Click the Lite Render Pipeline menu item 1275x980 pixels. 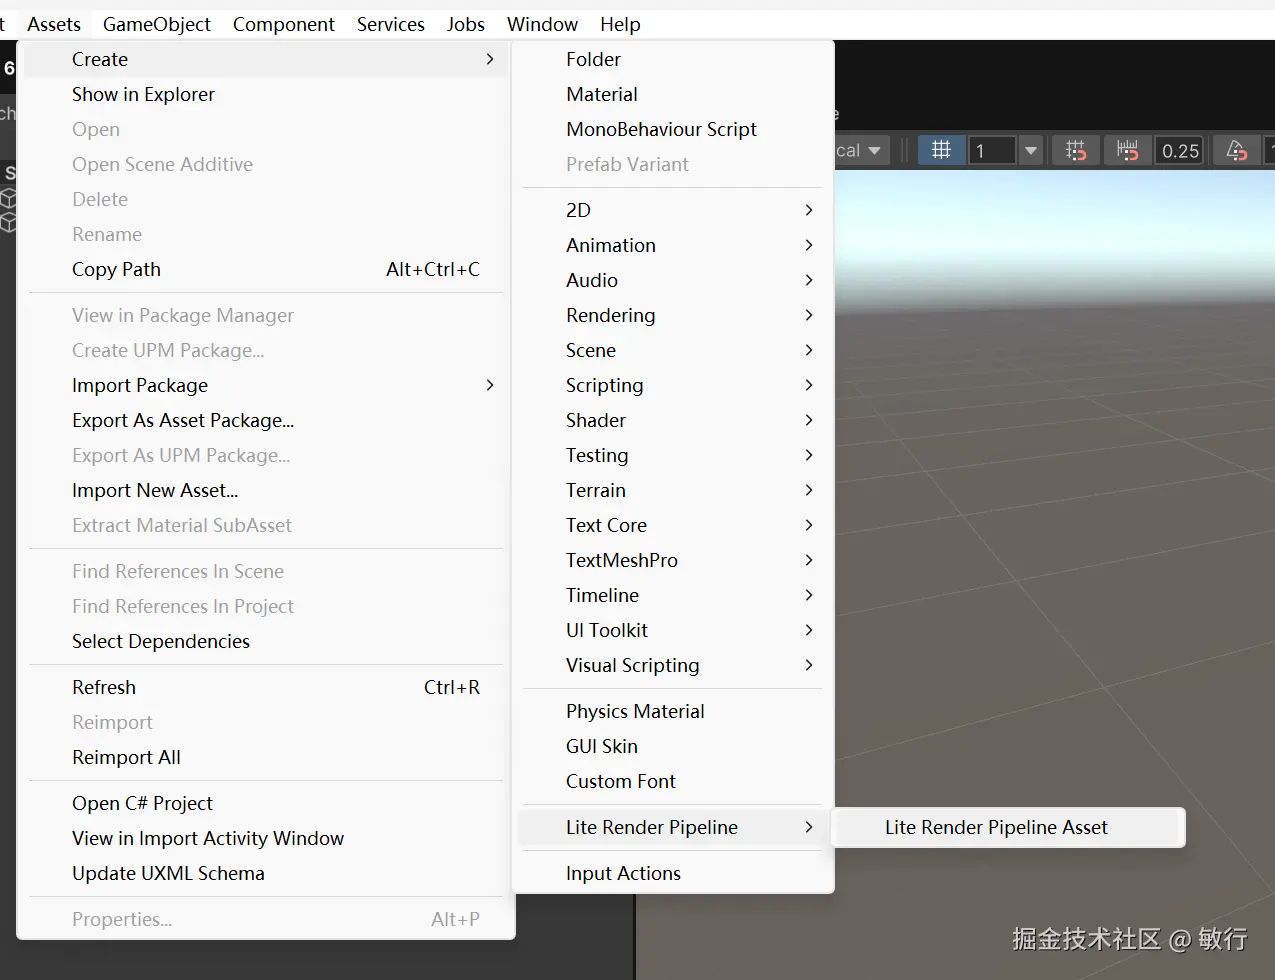point(673,827)
